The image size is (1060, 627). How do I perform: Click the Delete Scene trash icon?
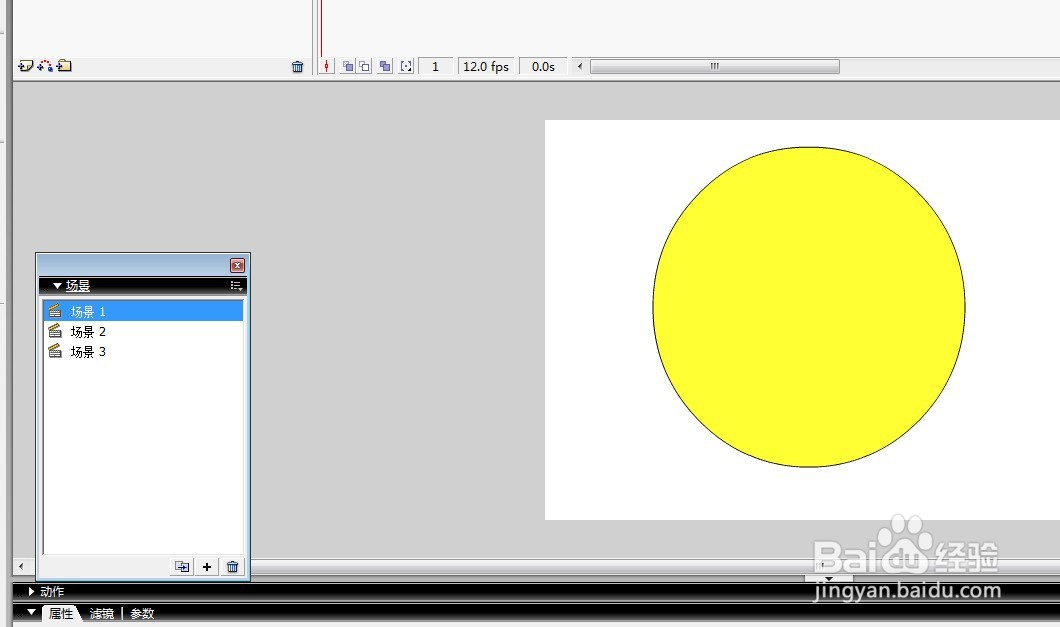pyautogui.click(x=233, y=567)
